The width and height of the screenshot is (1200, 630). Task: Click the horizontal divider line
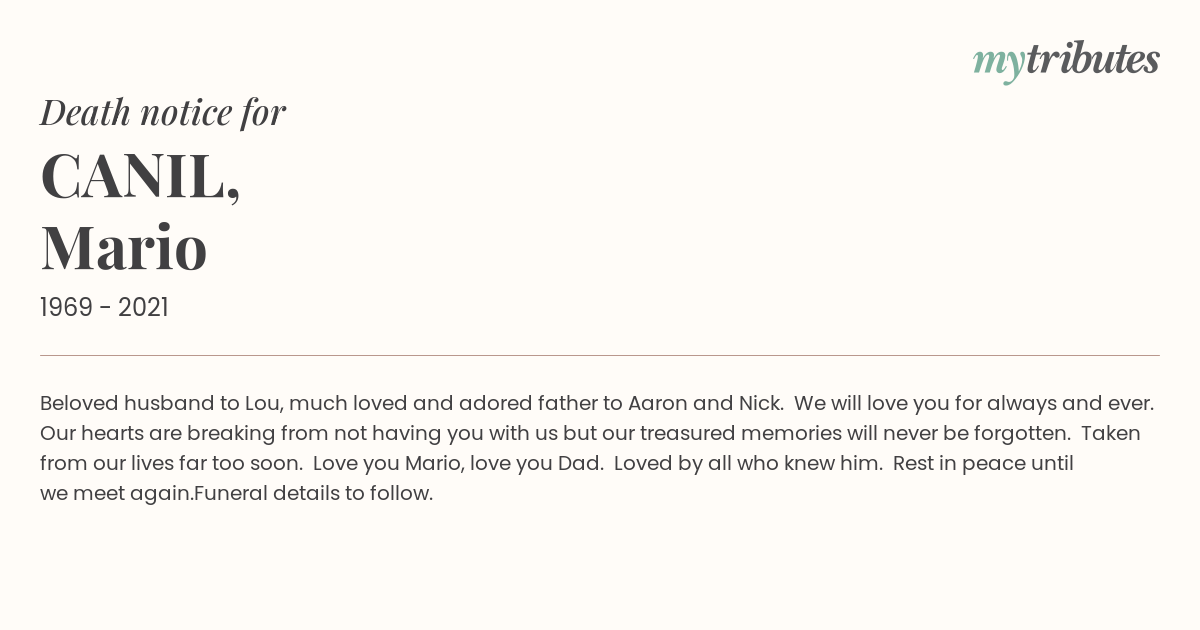[600, 355]
